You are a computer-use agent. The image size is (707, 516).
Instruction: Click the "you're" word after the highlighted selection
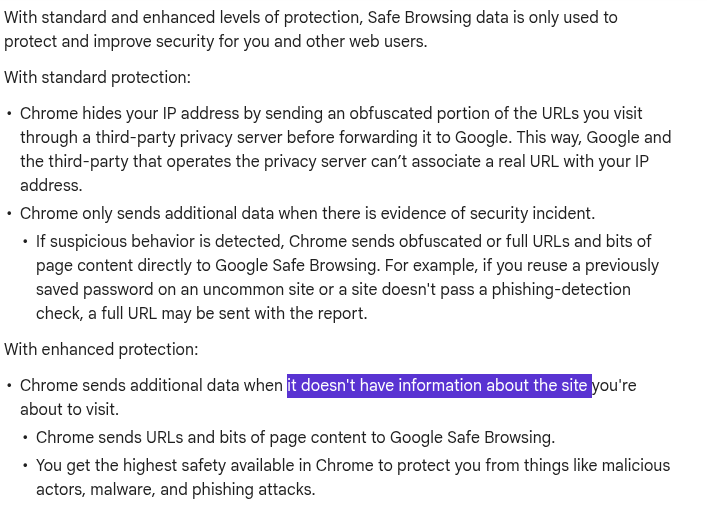(x=614, y=386)
